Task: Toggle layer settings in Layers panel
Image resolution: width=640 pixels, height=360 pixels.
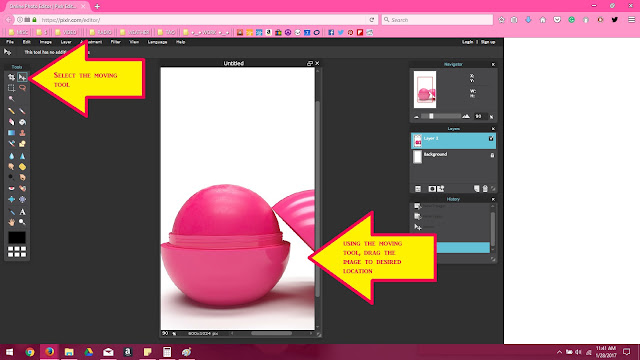Action: 418,189
